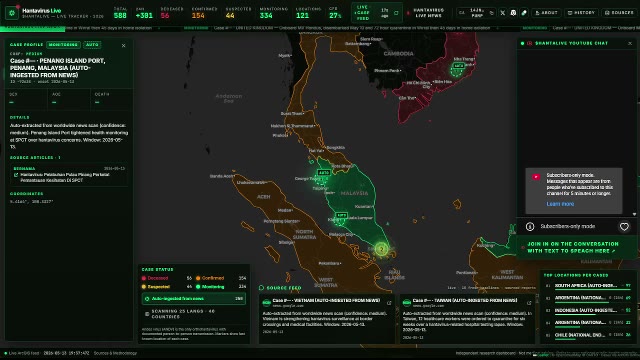Click the Vietnam card source avatar icon
This screenshot has height=360, width=640.
[x=267, y=303]
